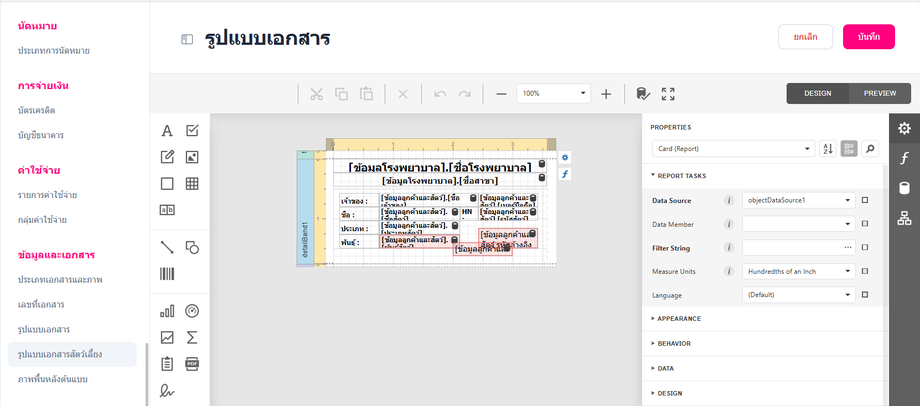Click the Language property marker square
This screenshot has height=406, width=920.
865,295
